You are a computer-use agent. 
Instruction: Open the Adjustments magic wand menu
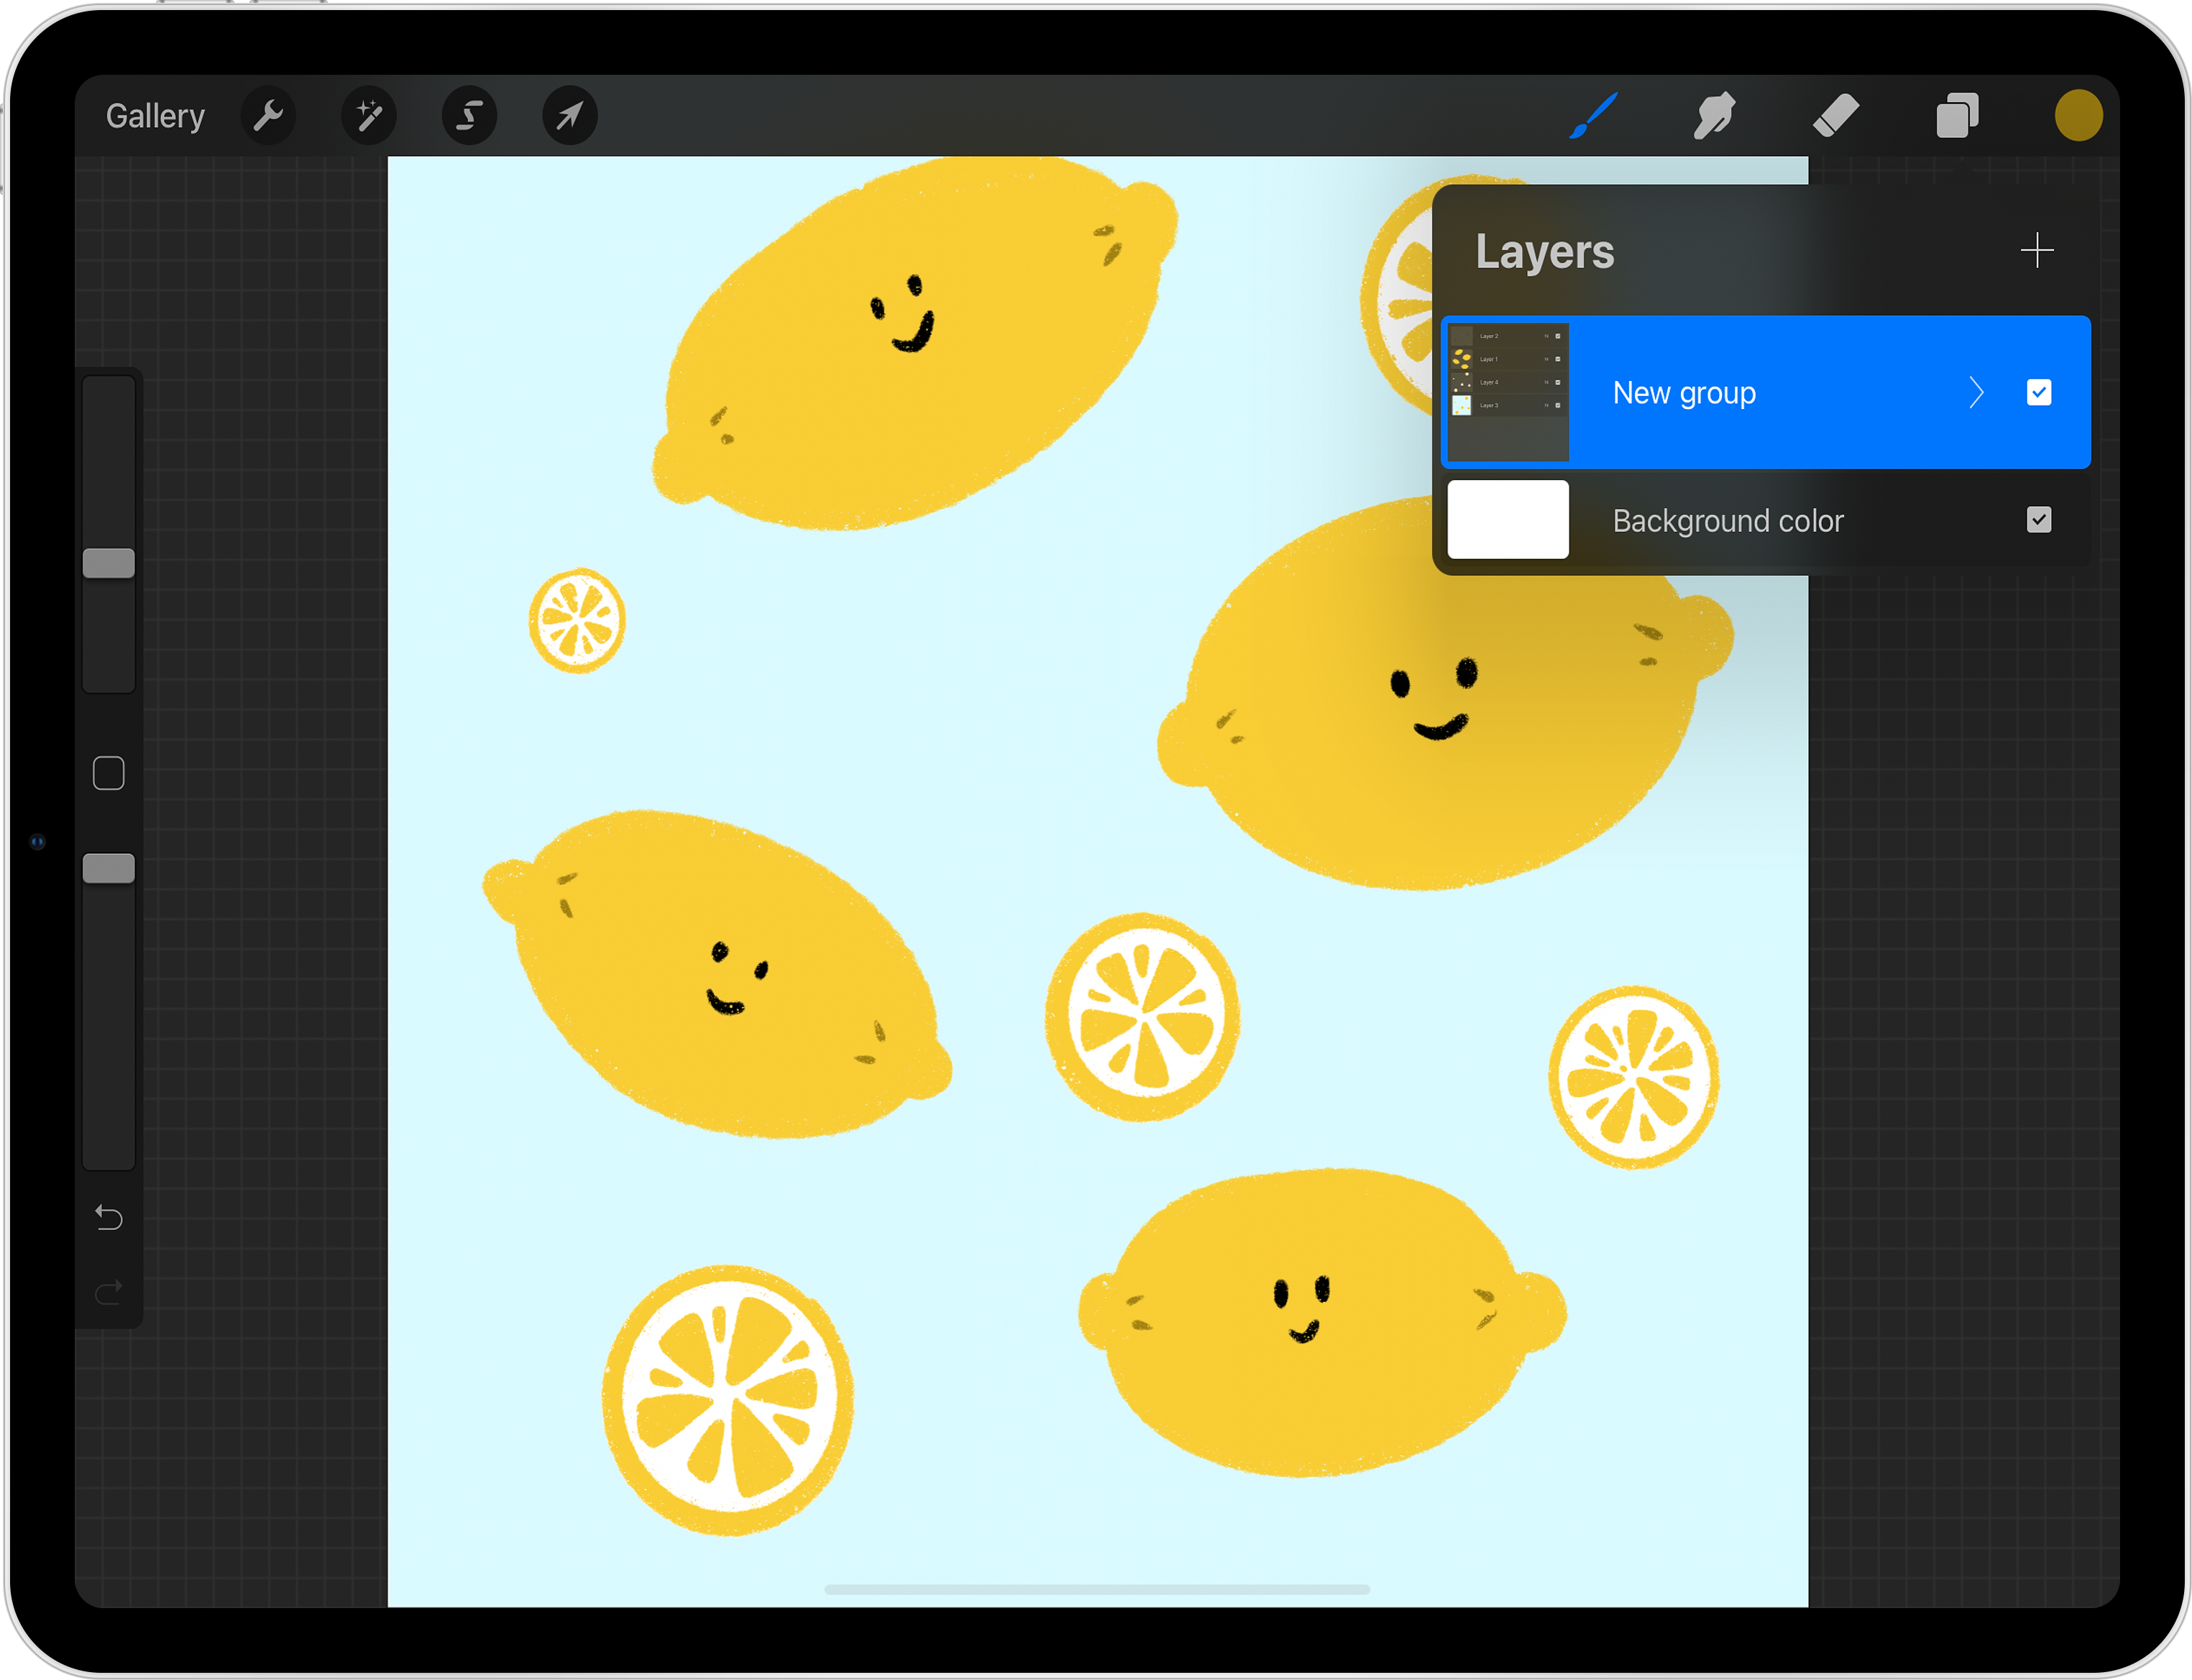pyautogui.click(x=369, y=116)
